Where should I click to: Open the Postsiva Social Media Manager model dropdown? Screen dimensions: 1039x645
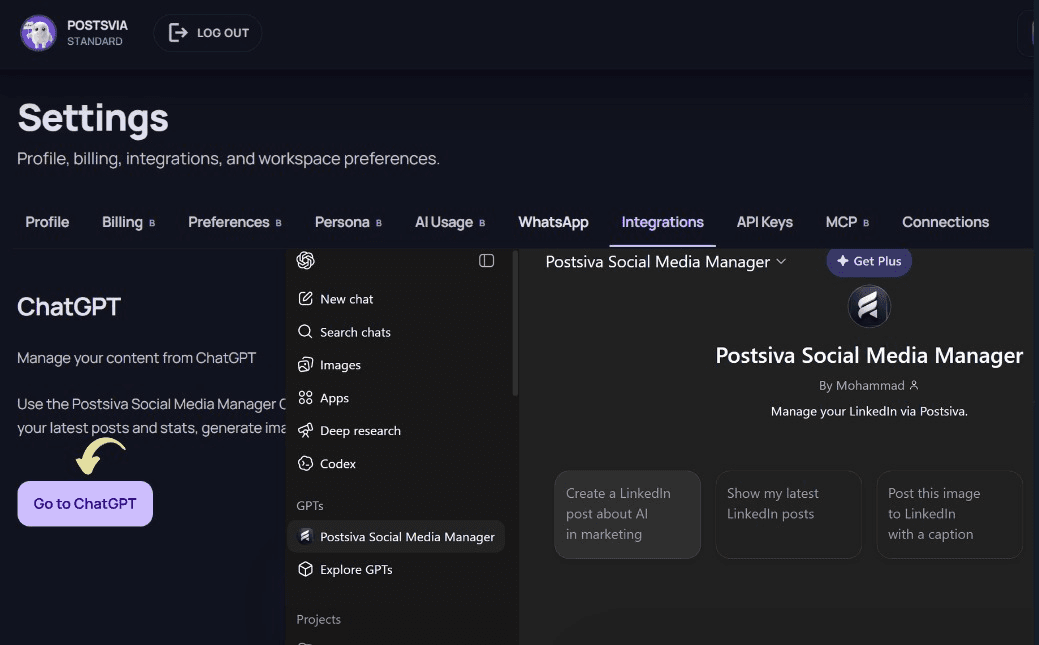666,261
